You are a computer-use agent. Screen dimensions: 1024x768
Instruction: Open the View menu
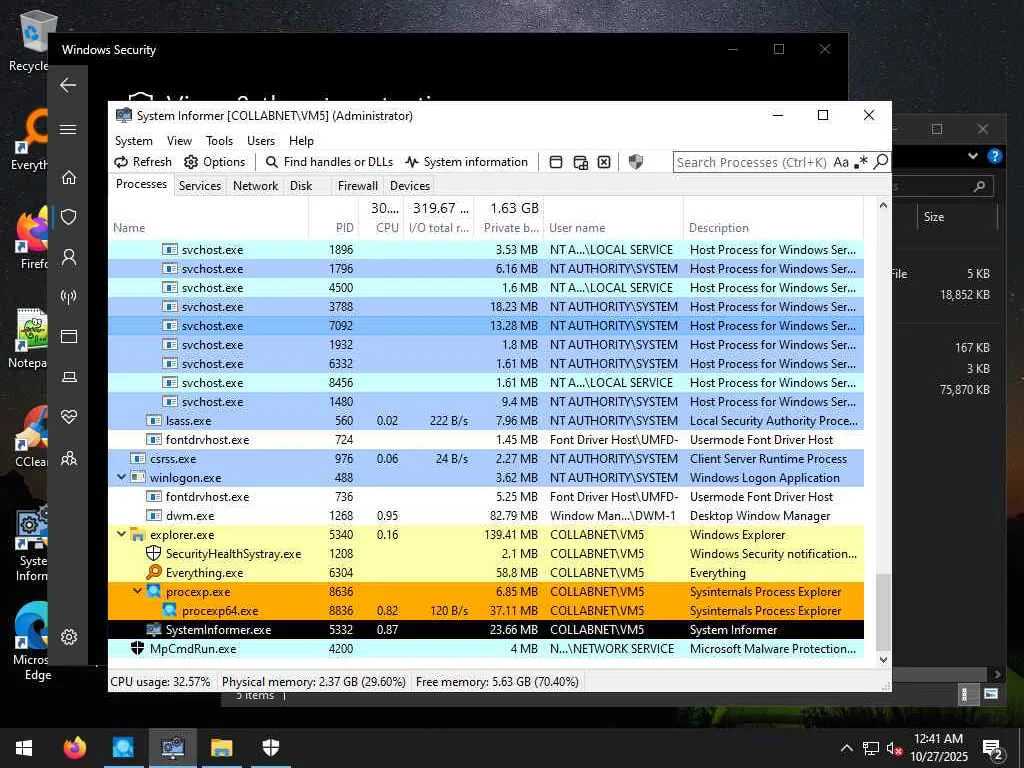[179, 140]
